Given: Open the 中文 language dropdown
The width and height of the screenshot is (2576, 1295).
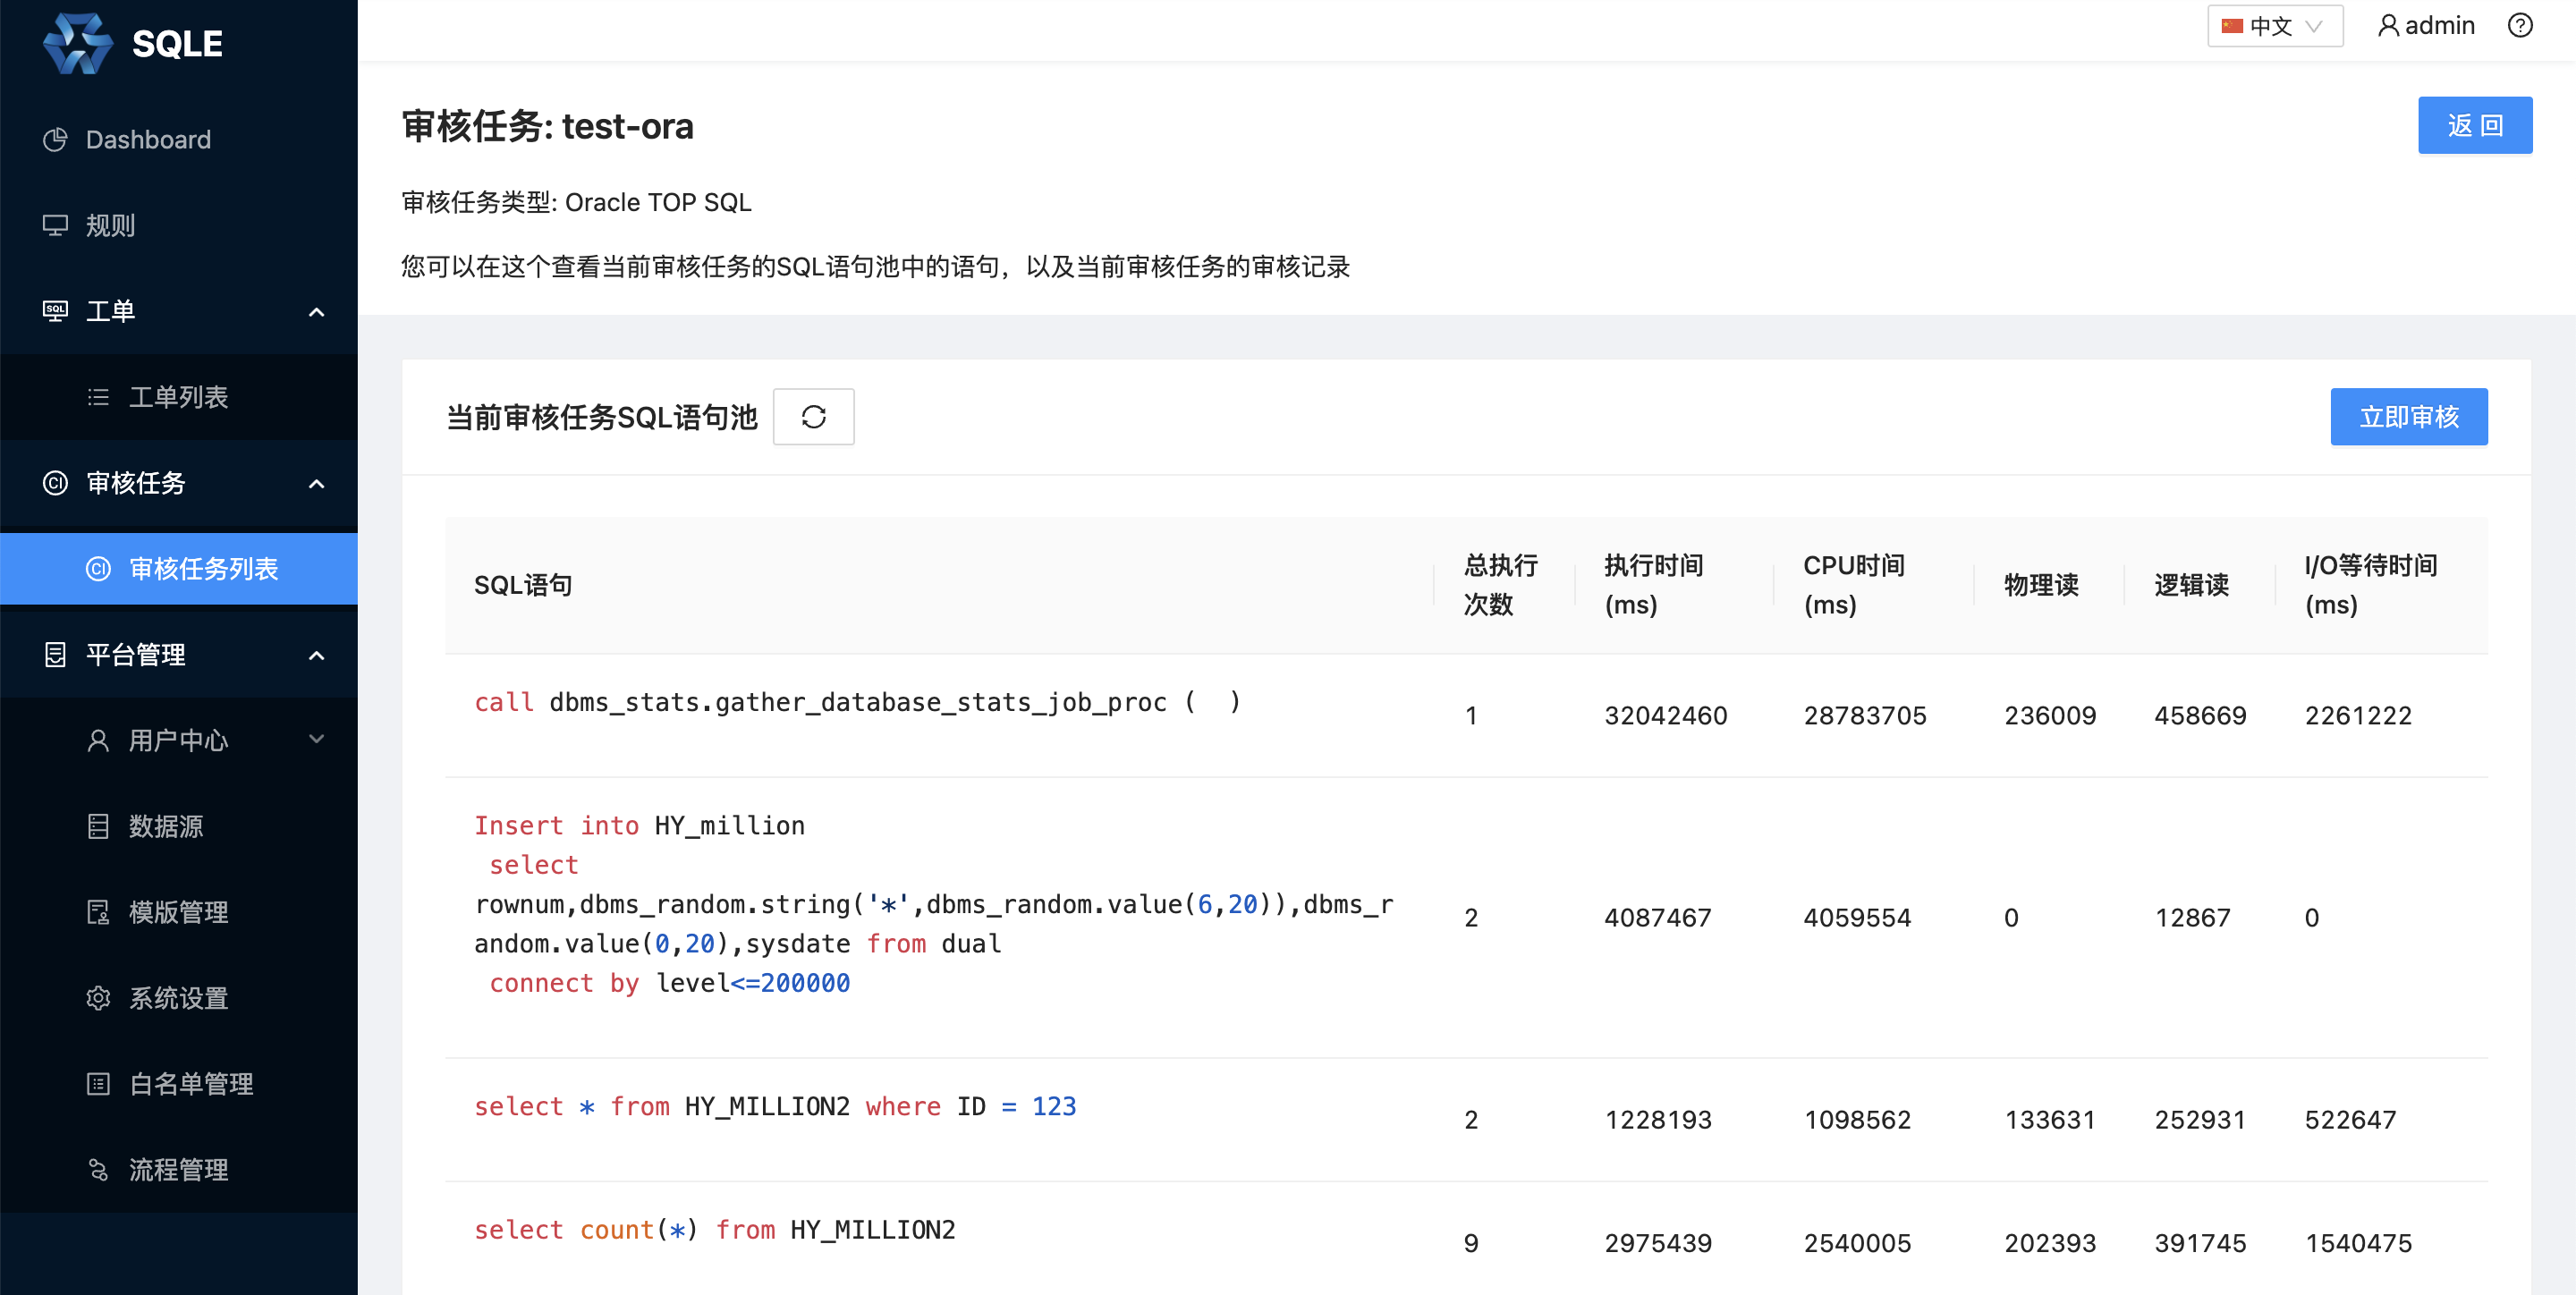Looking at the screenshot, I should (x=2274, y=25).
